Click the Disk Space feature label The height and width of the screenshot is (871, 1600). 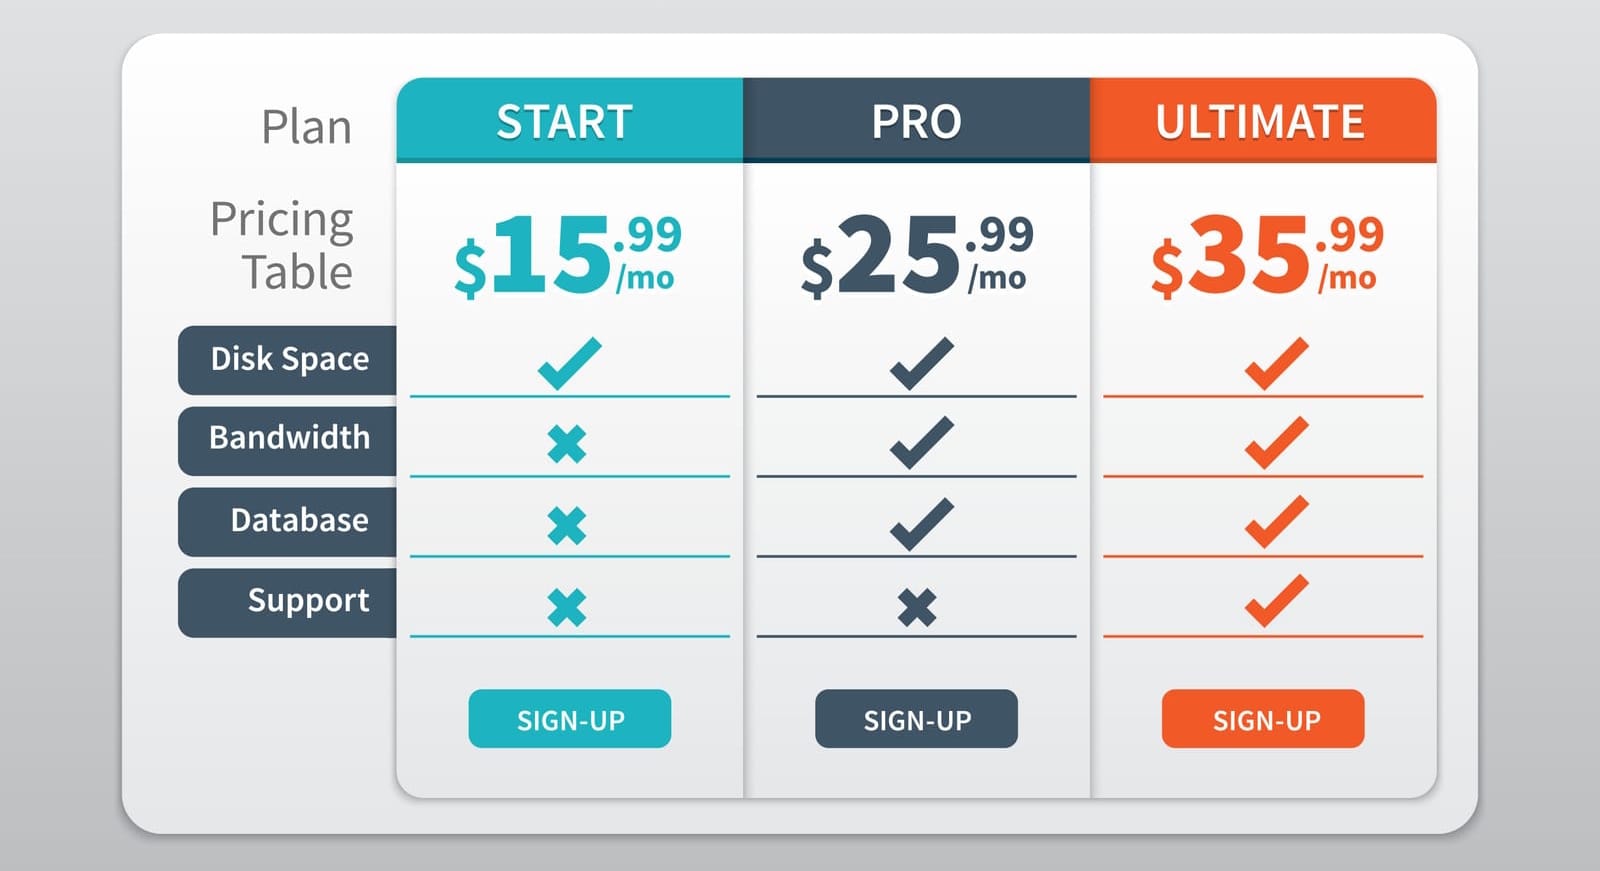click(x=289, y=359)
